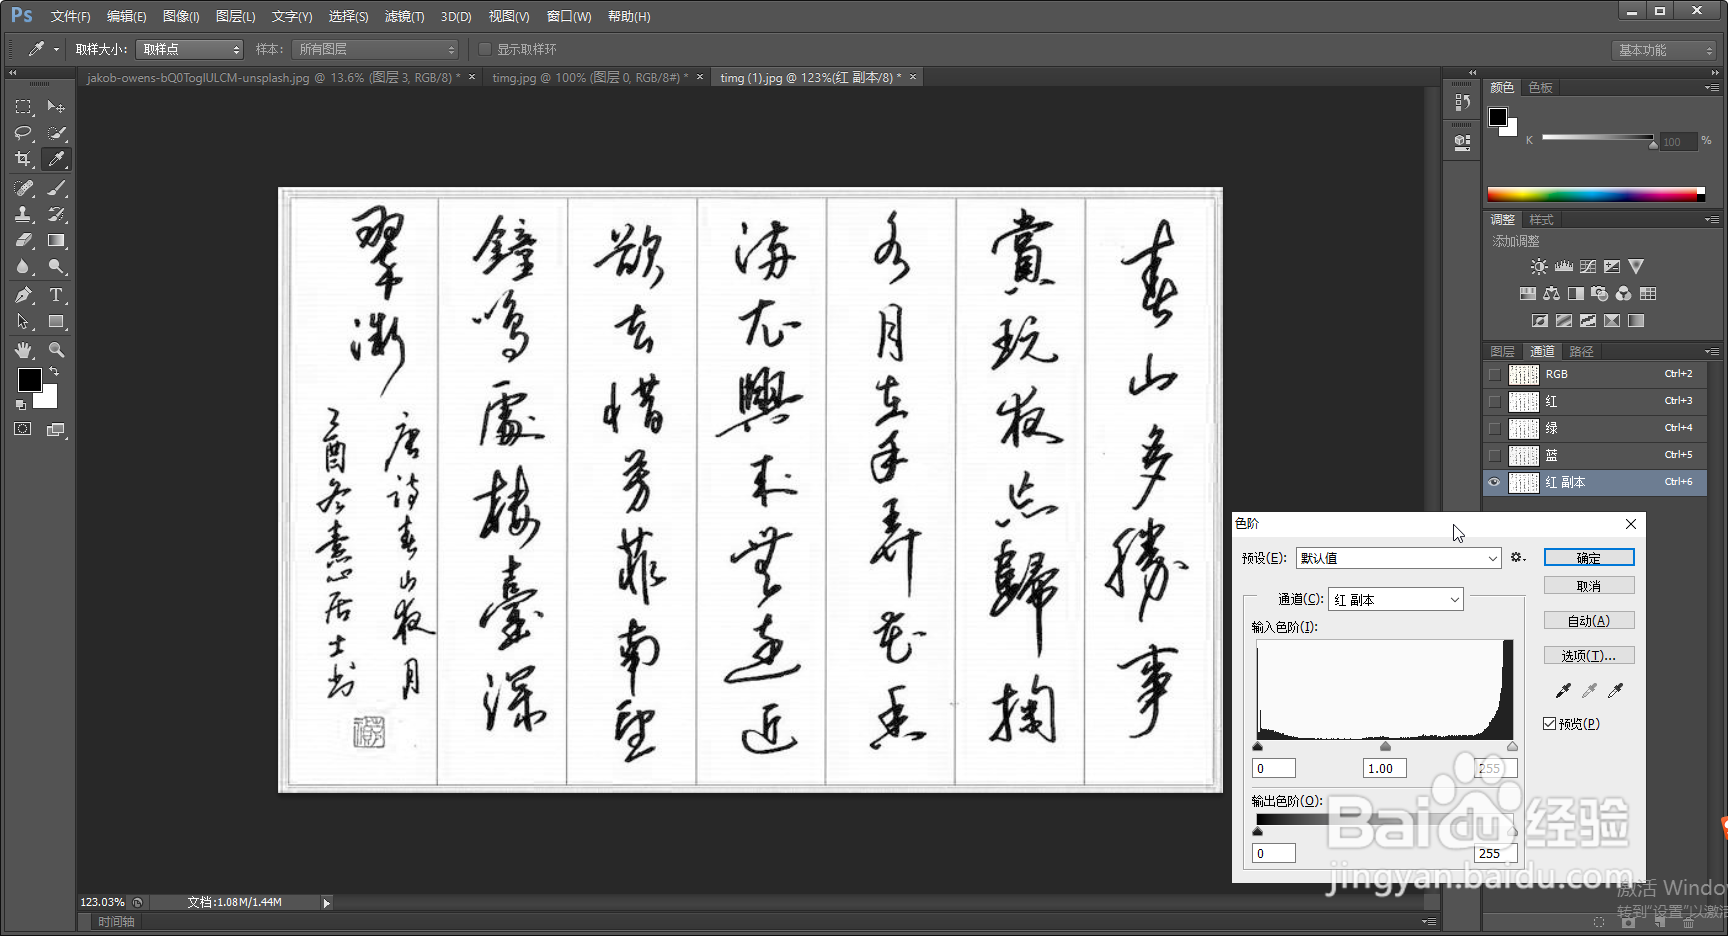Select the Hand tool
Viewport: 1728px width, 936px height.
[x=23, y=350]
